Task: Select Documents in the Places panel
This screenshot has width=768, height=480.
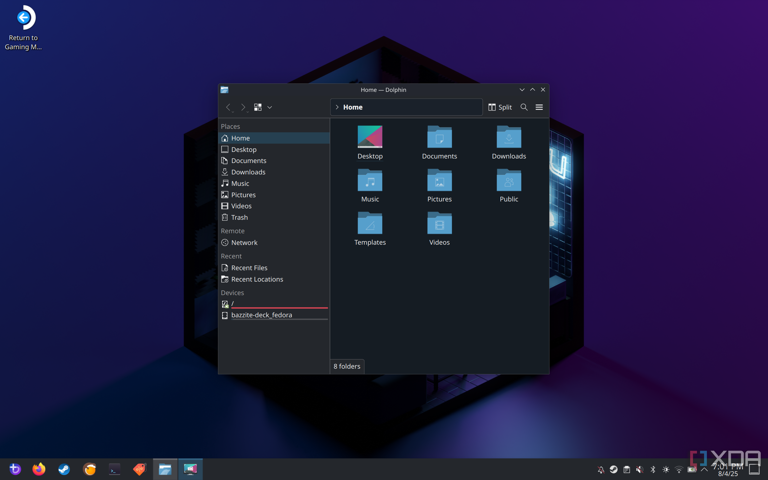Action: pyautogui.click(x=274, y=161)
